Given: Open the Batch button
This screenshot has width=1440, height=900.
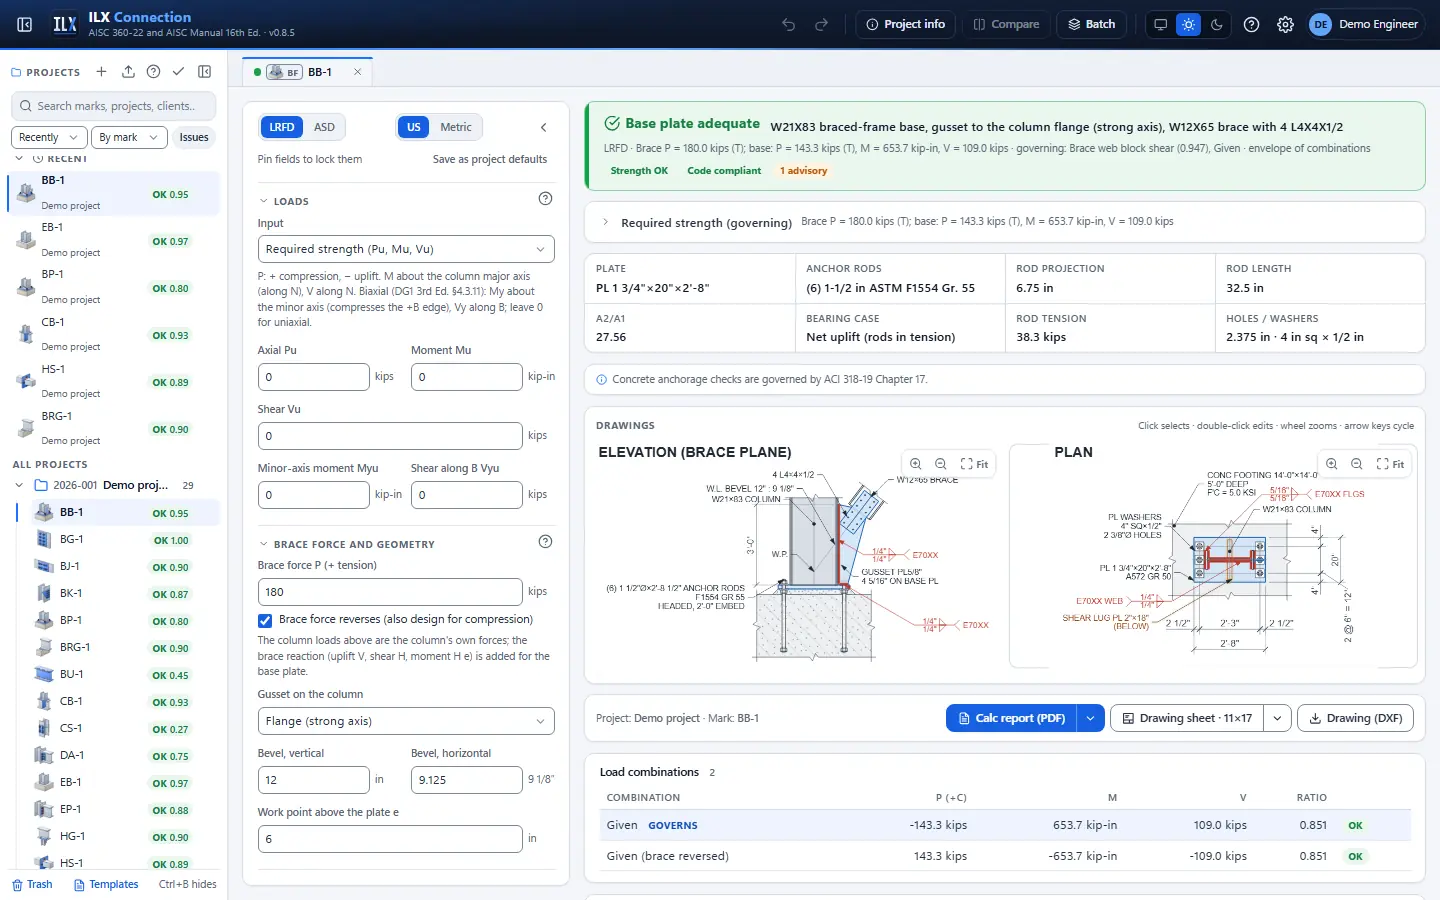Looking at the screenshot, I should [1091, 24].
